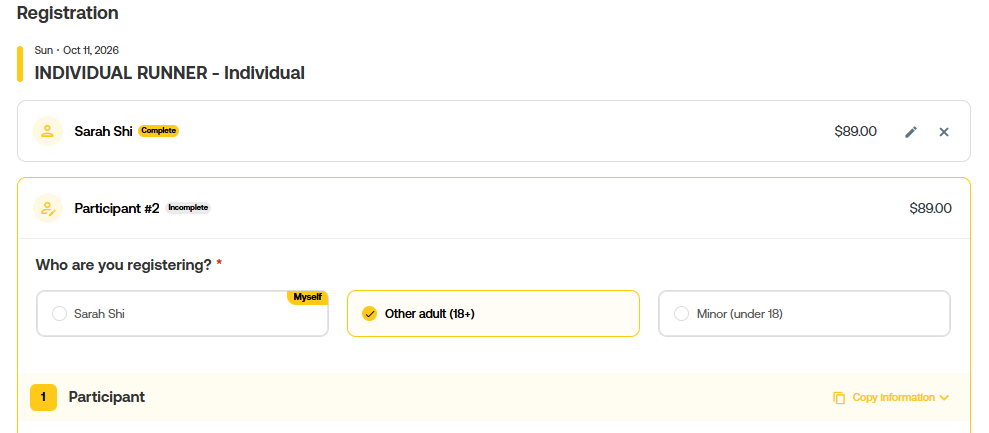Image resolution: width=989 pixels, height=433 pixels.
Task: Click the yellow Myself badge
Action: tap(307, 297)
